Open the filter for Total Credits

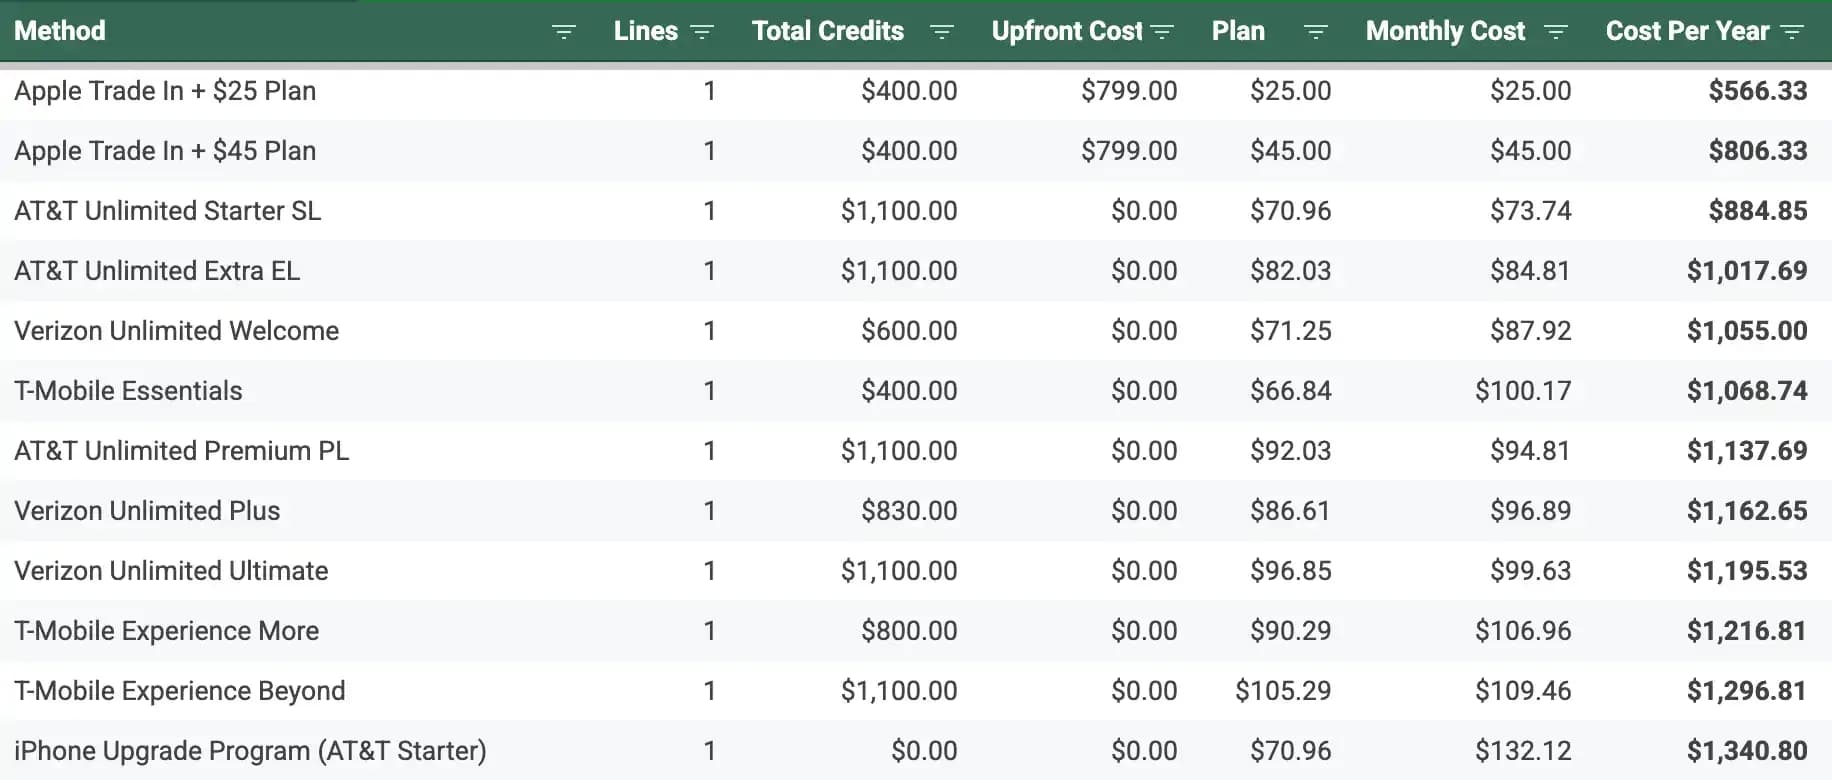point(942,31)
